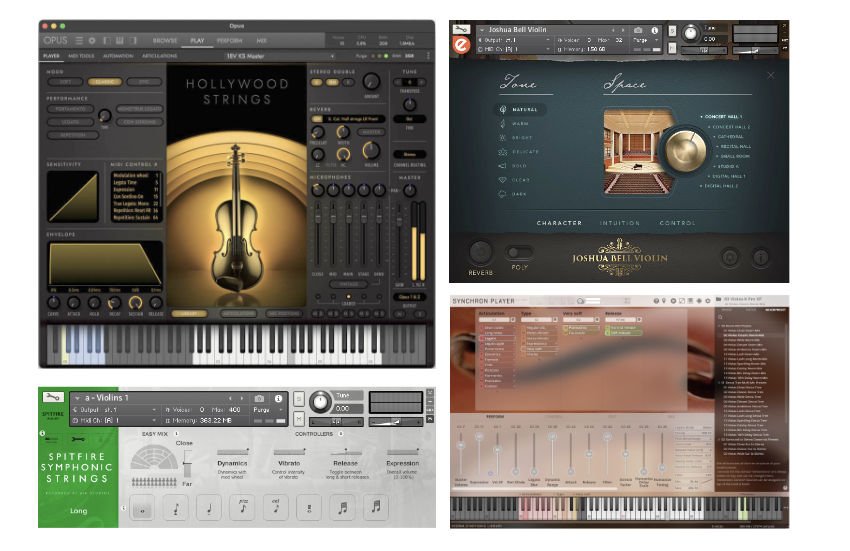Switch to the Mix tab in Opus

pos(261,41)
